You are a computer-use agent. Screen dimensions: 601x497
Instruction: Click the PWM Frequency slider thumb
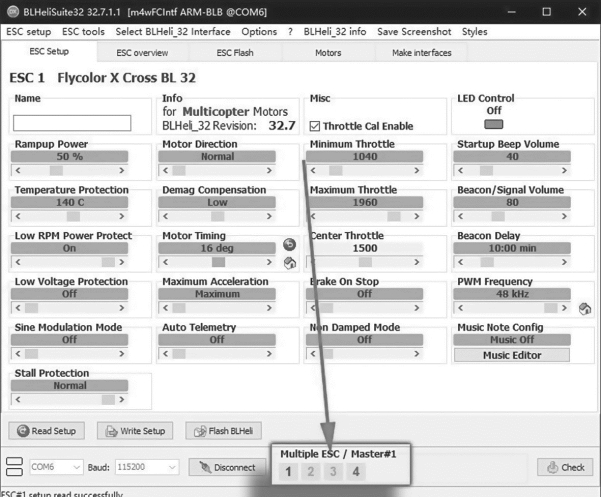(551, 308)
